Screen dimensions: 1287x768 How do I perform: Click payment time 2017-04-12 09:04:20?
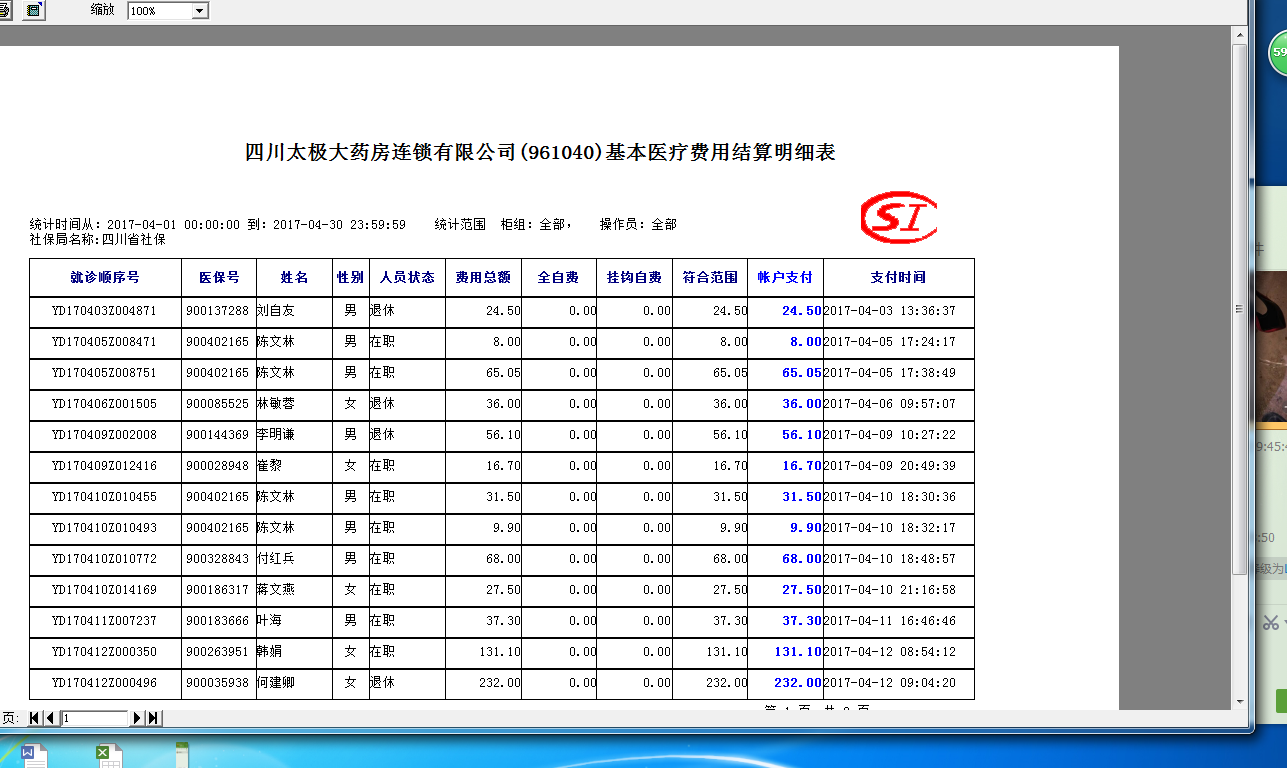click(890, 683)
